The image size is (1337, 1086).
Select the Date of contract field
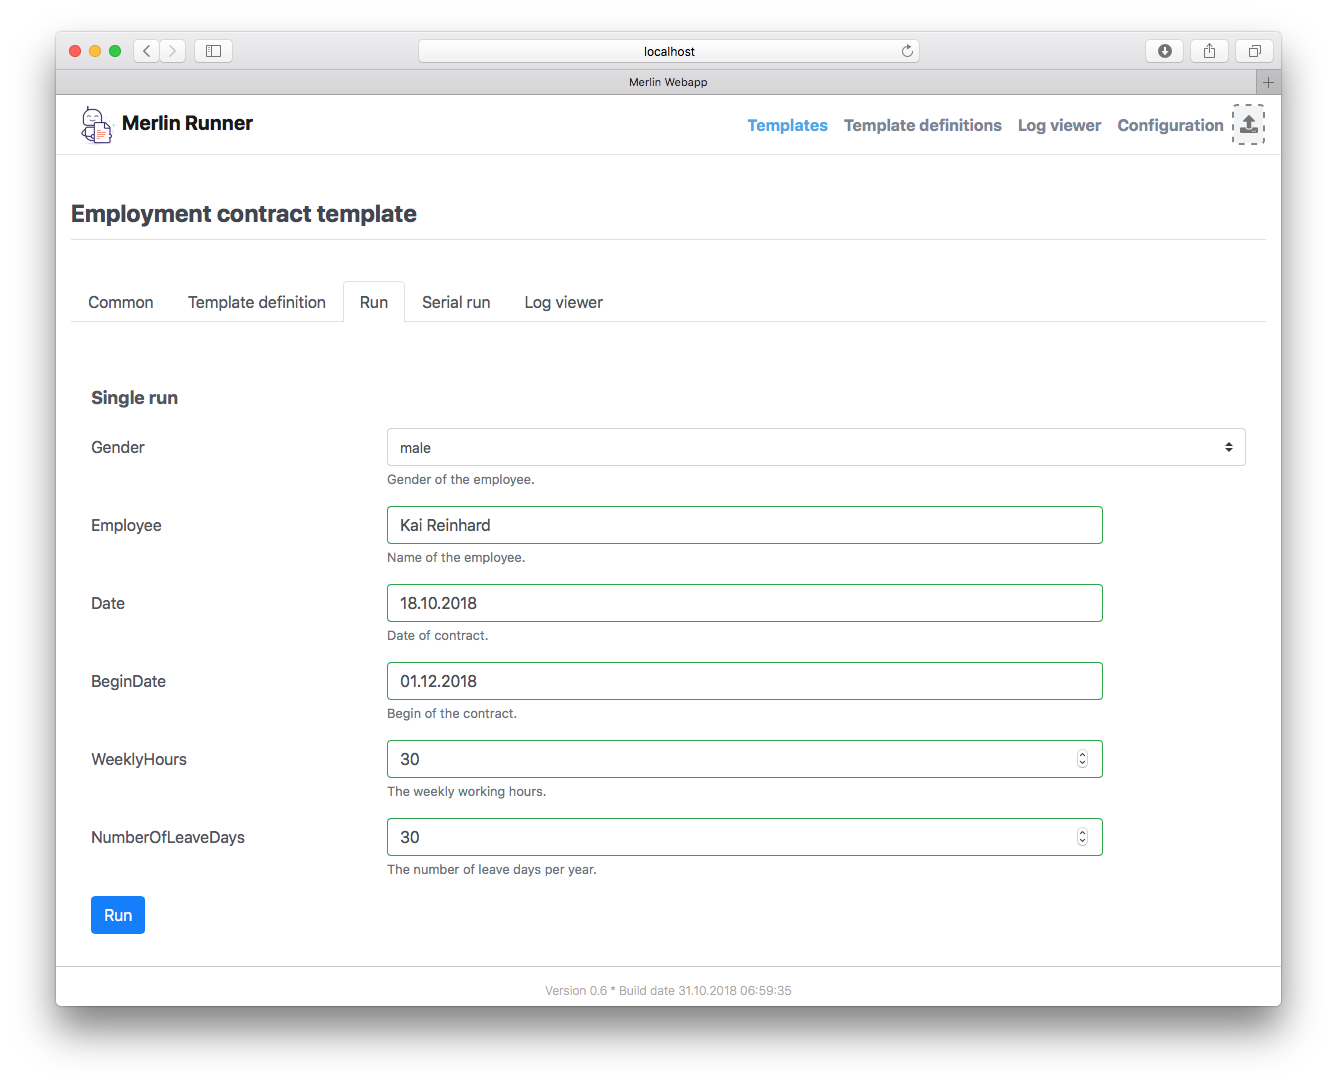click(x=744, y=603)
